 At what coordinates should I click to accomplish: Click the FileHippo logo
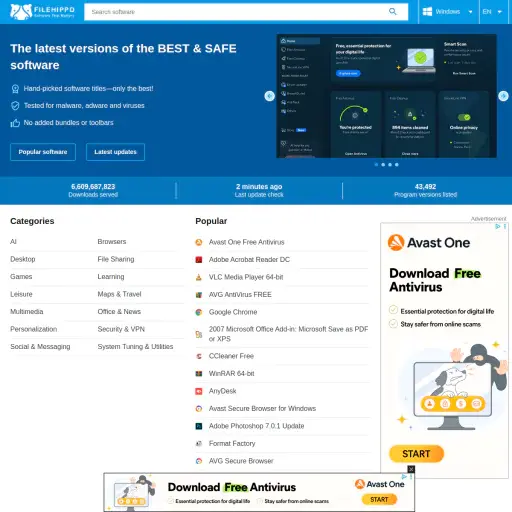pyautogui.click(x=42, y=12)
